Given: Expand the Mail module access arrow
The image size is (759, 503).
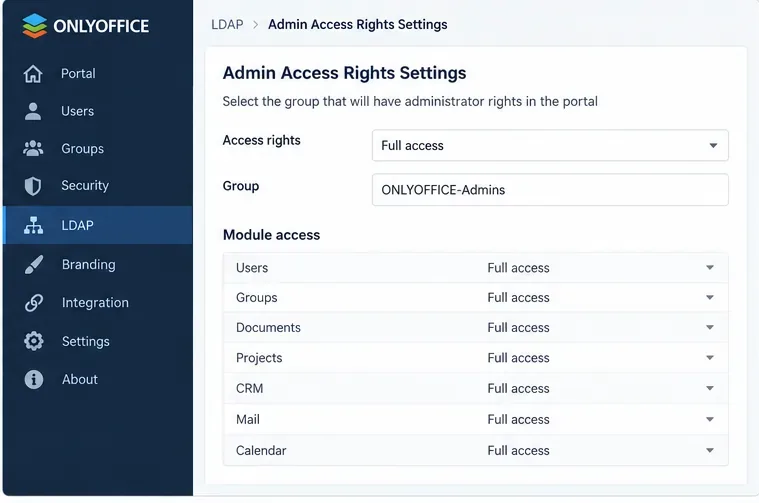Looking at the screenshot, I should coord(710,419).
